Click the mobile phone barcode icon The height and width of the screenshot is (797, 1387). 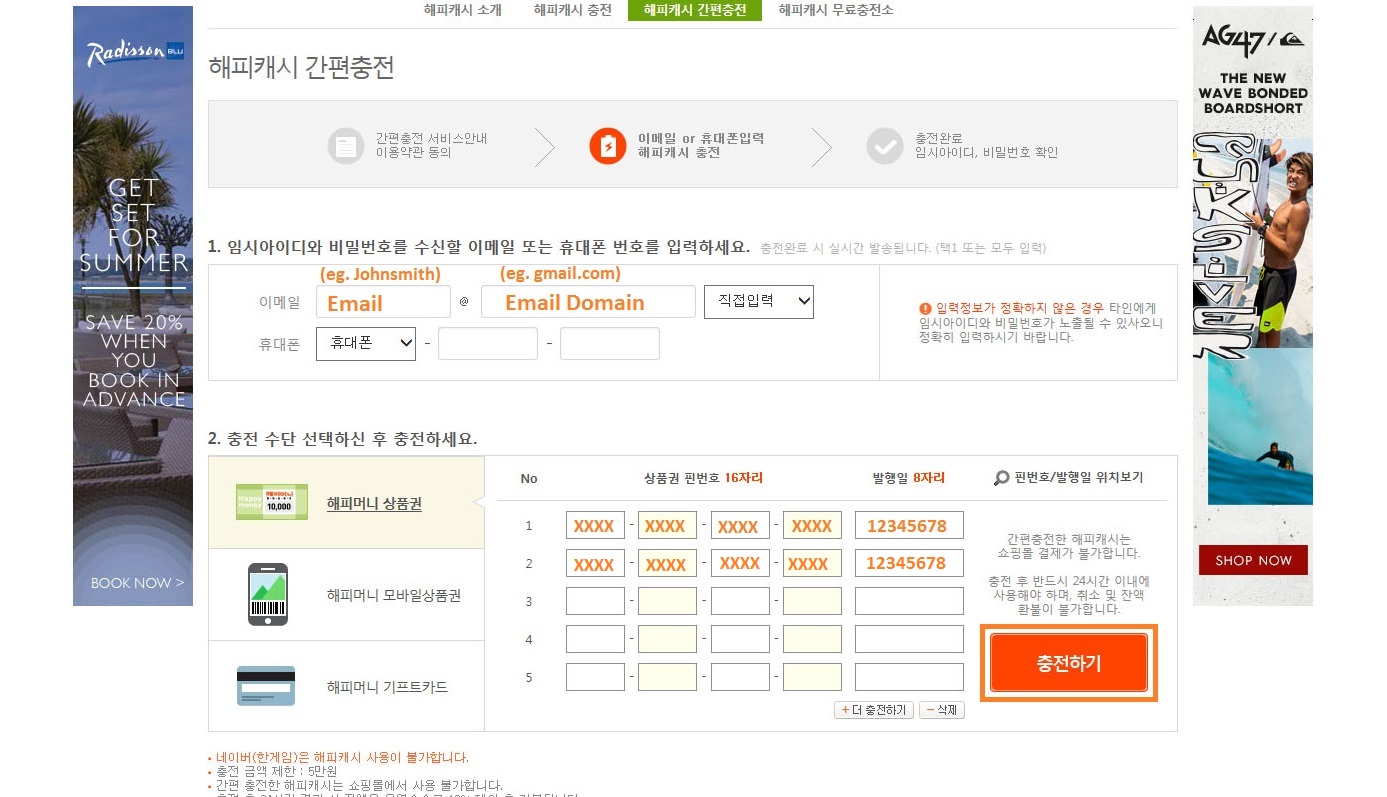tap(268, 594)
